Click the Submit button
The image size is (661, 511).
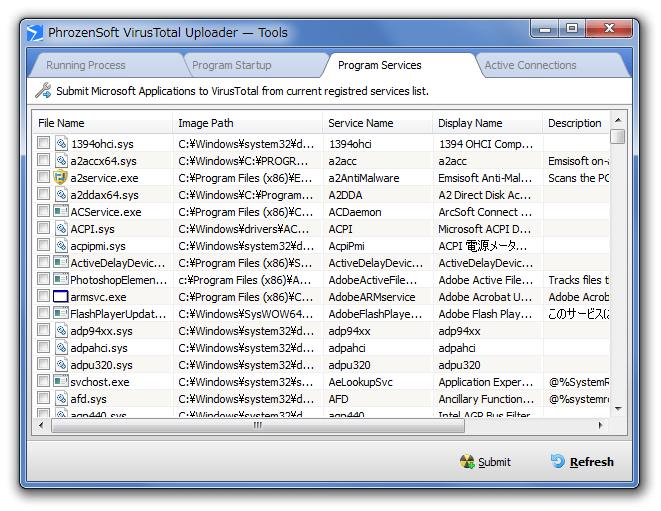coord(485,462)
